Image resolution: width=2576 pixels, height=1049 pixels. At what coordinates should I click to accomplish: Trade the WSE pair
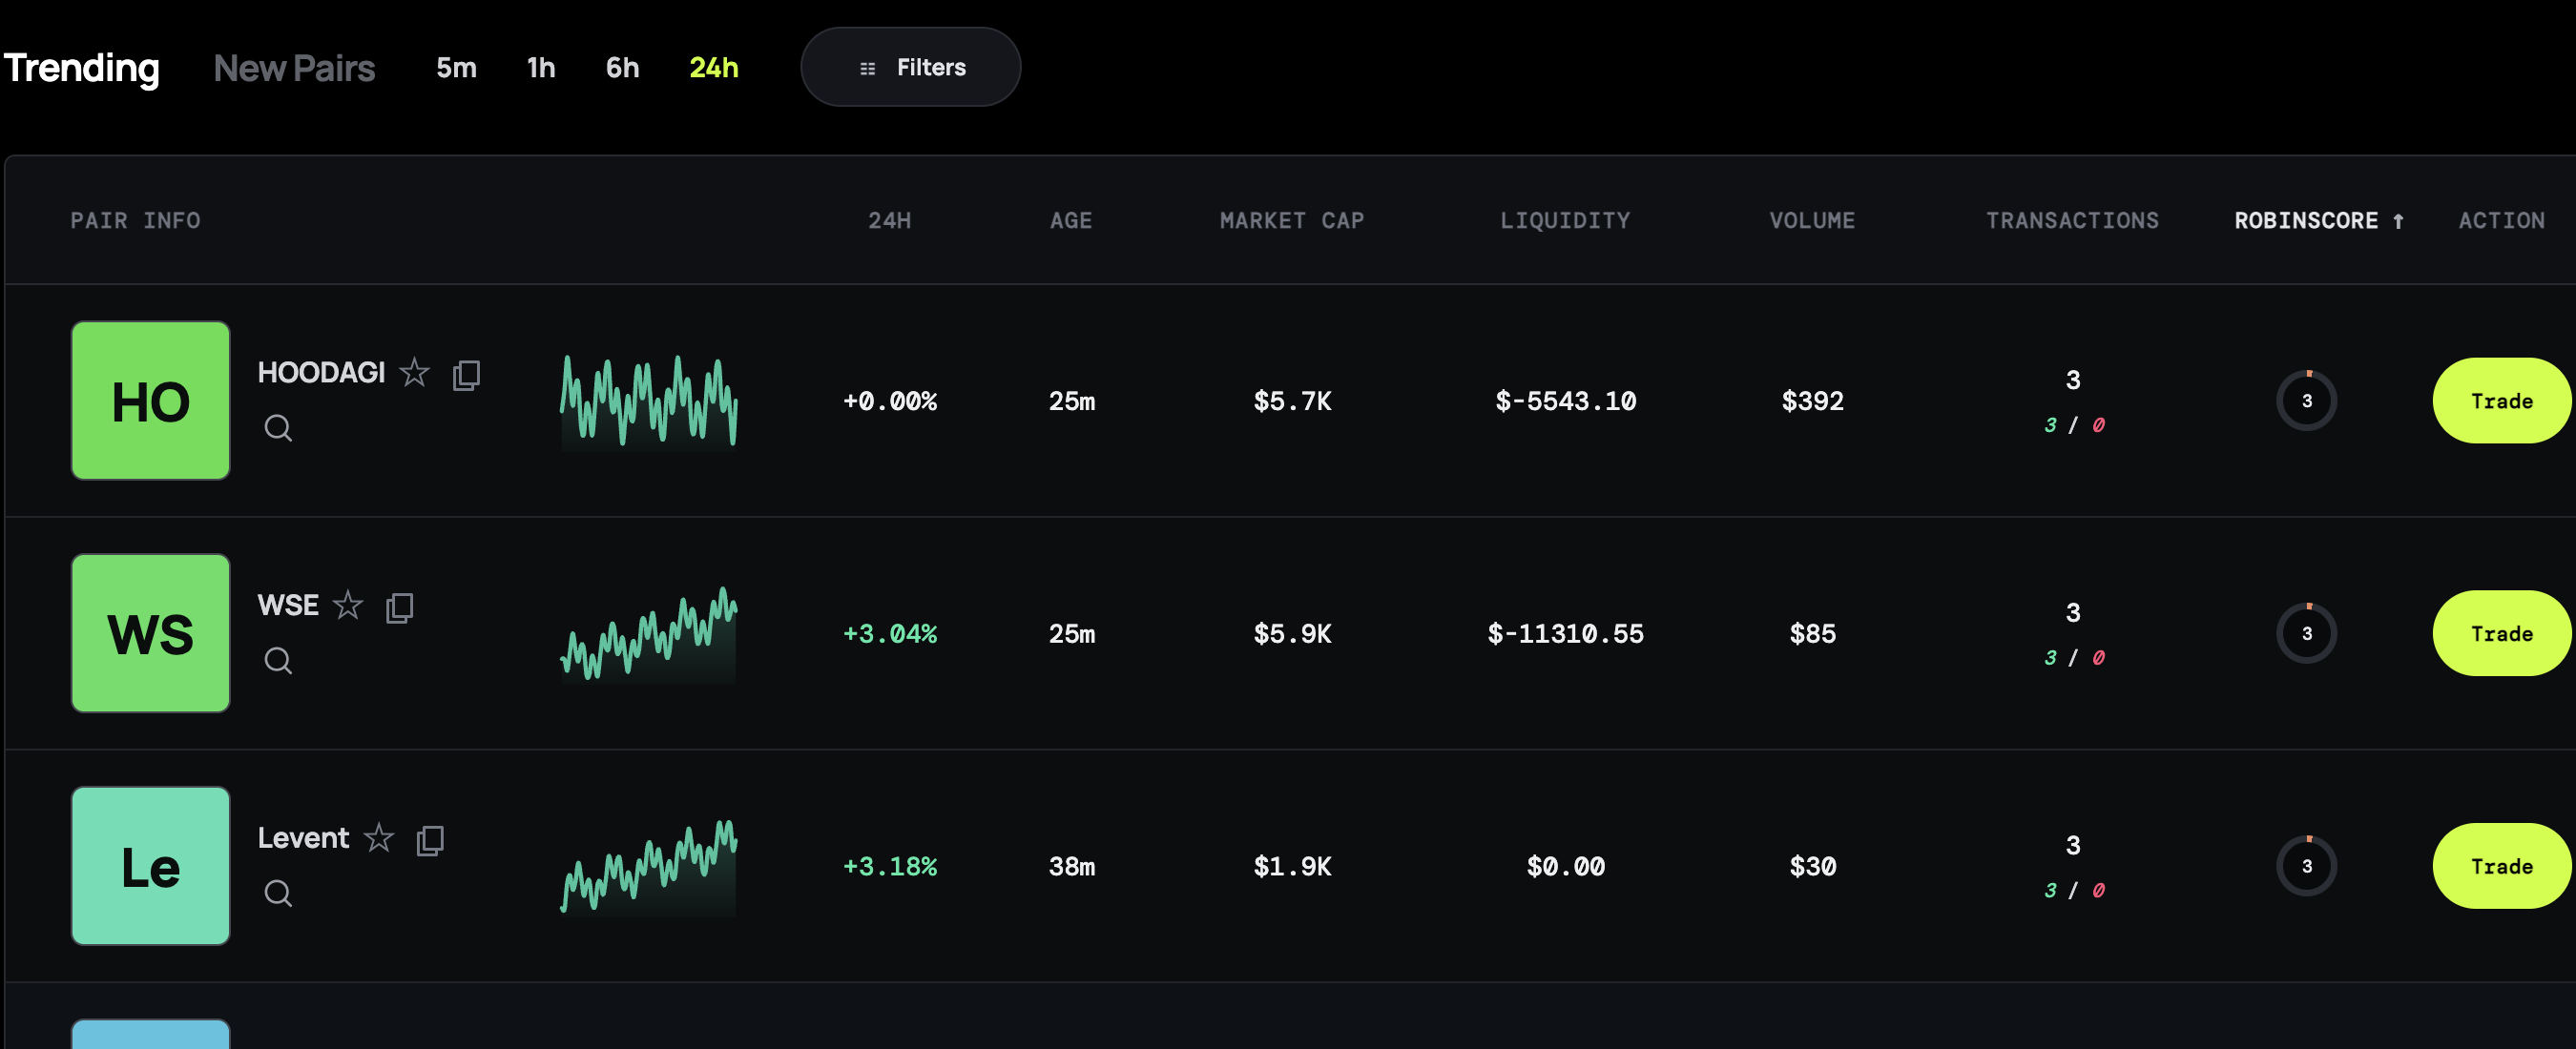coord(2501,633)
